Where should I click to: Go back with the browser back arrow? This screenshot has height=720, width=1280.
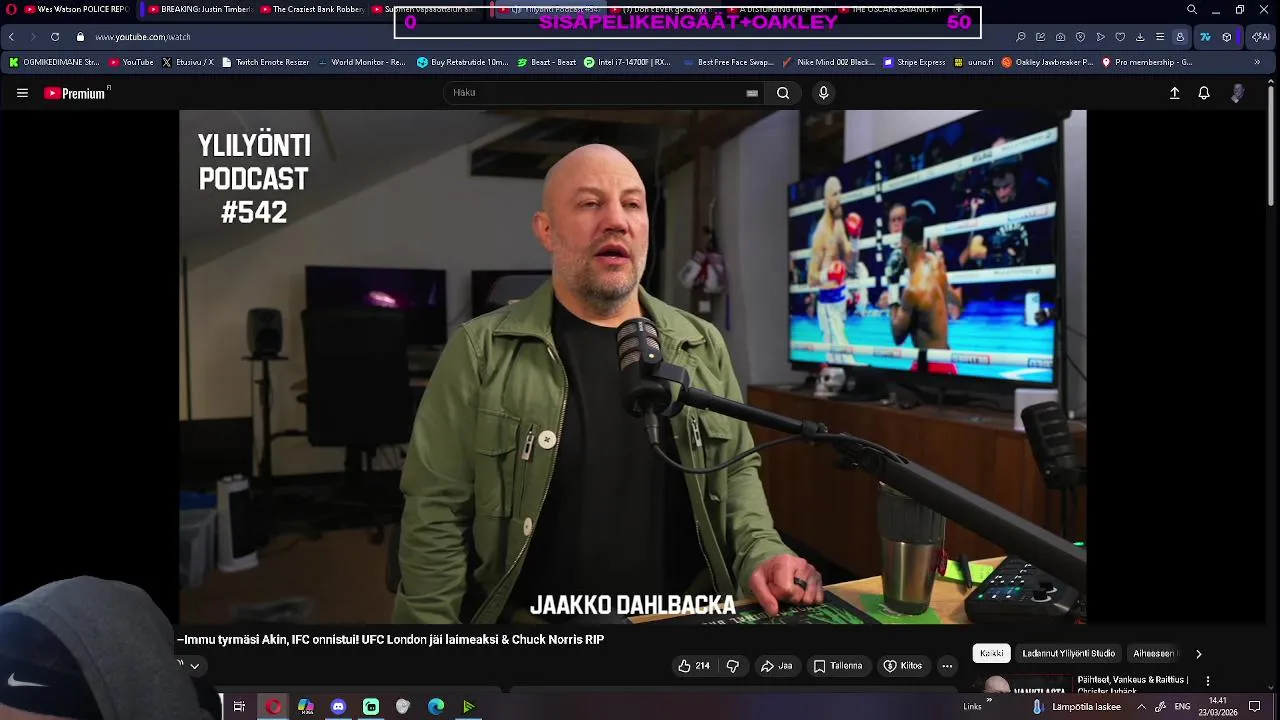(x=11, y=37)
